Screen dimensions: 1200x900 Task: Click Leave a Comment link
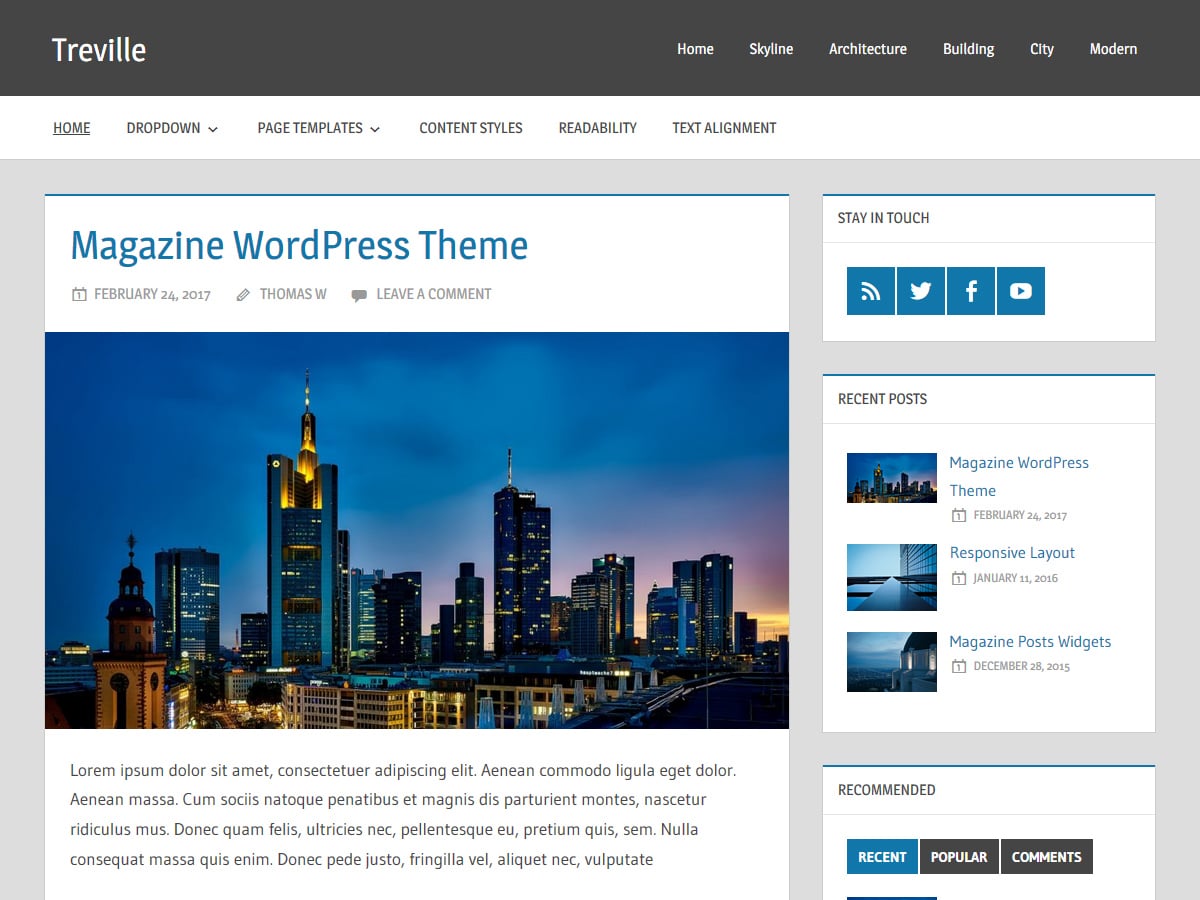434,294
